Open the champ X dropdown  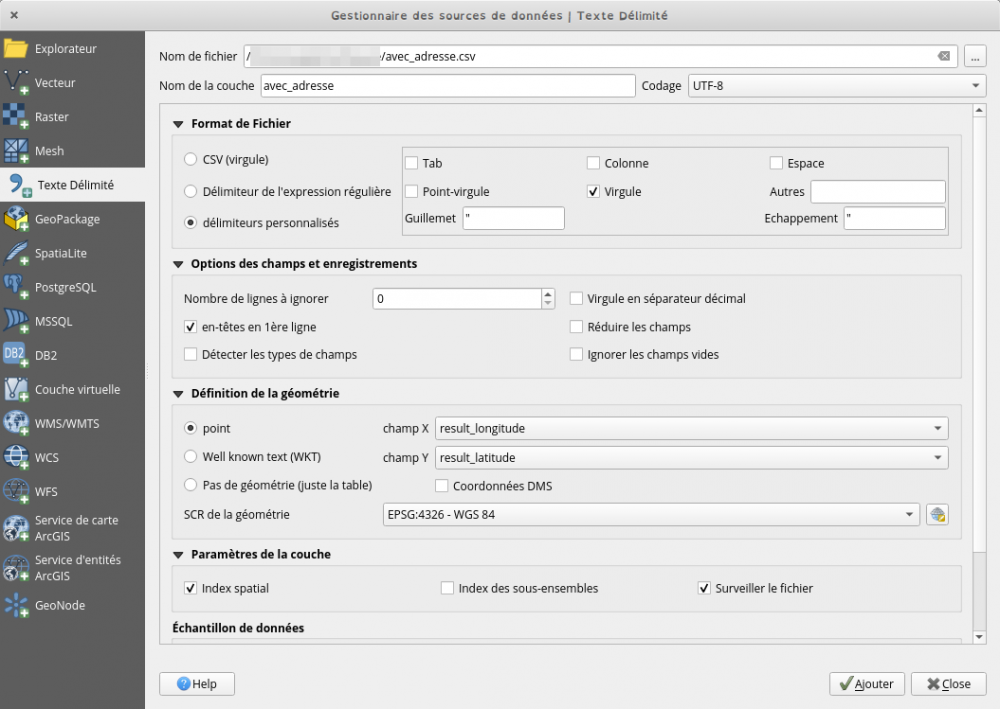[690, 428]
